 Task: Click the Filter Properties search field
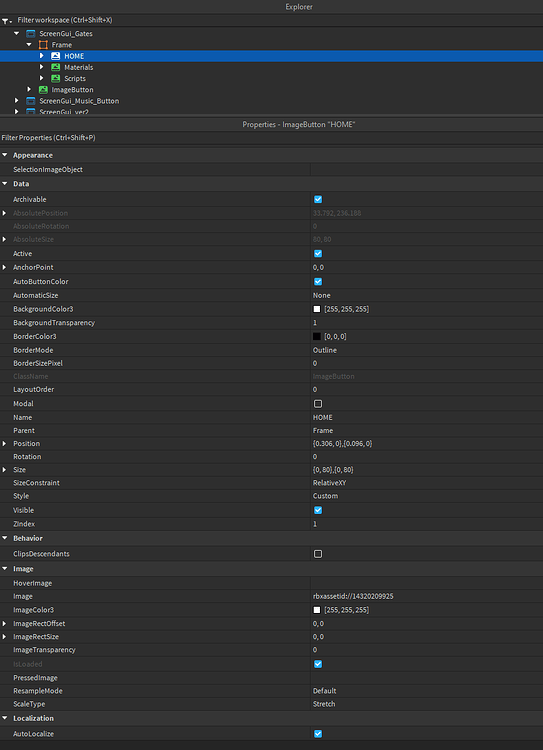(x=271, y=138)
